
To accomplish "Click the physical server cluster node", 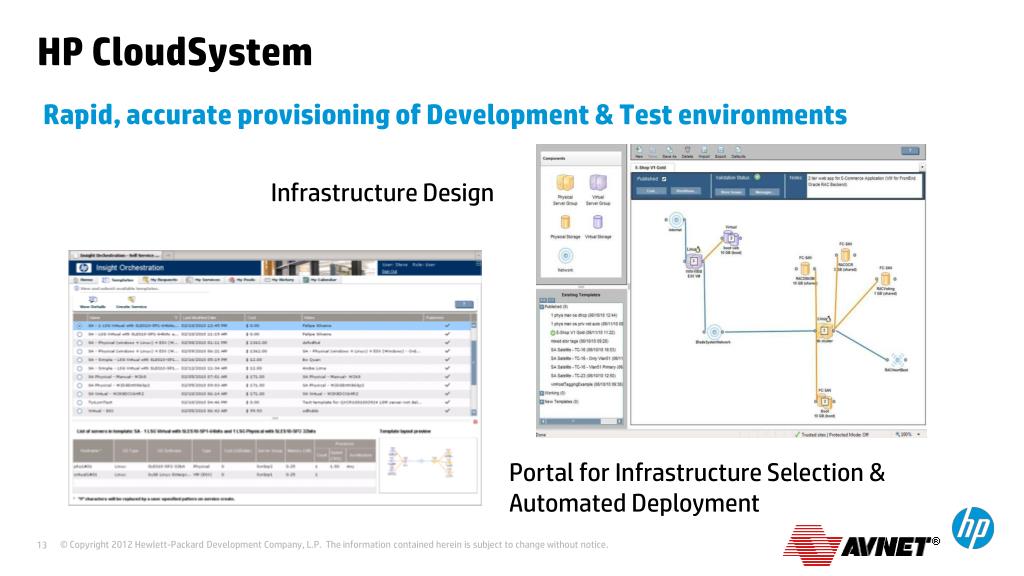I will click(x=824, y=331).
